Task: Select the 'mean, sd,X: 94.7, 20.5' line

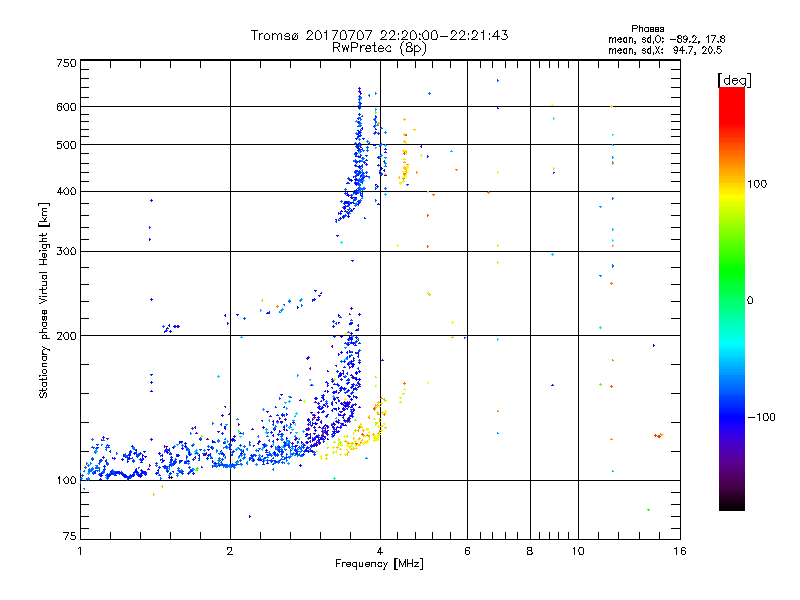Action: coord(665,50)
